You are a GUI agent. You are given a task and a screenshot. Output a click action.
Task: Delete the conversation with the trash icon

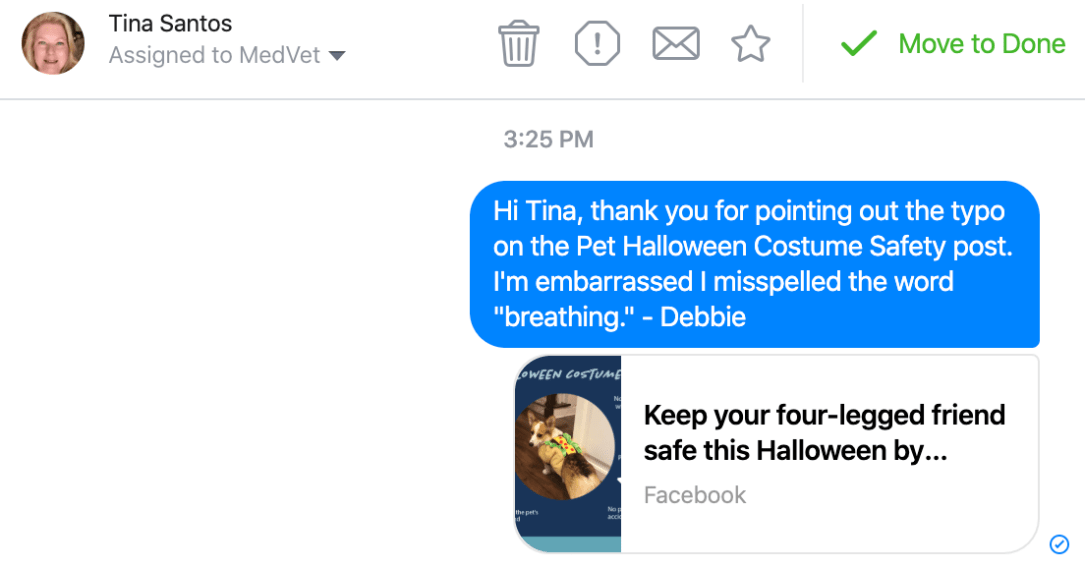519,44
